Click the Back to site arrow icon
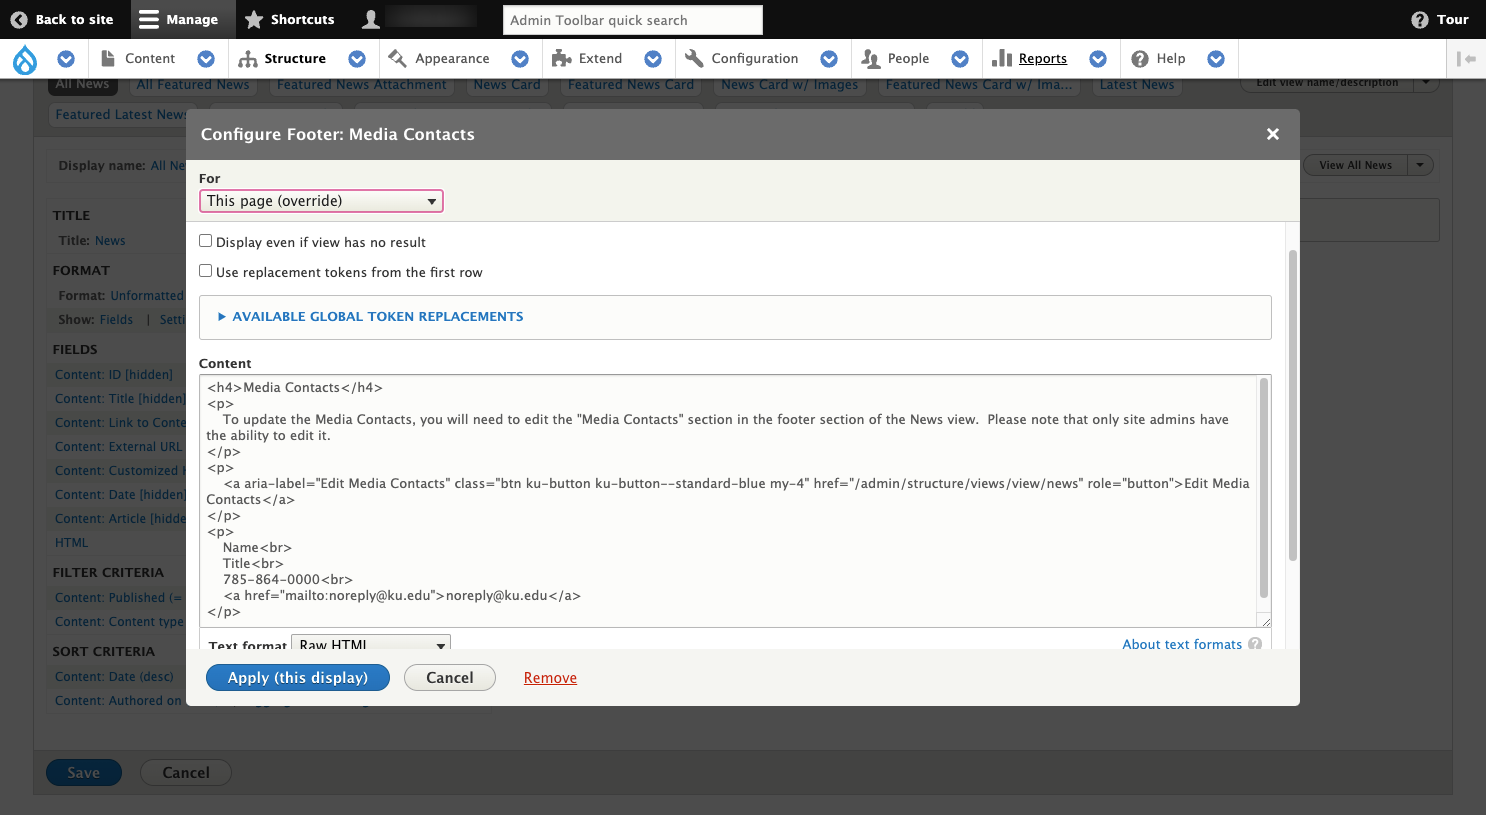 19,20
